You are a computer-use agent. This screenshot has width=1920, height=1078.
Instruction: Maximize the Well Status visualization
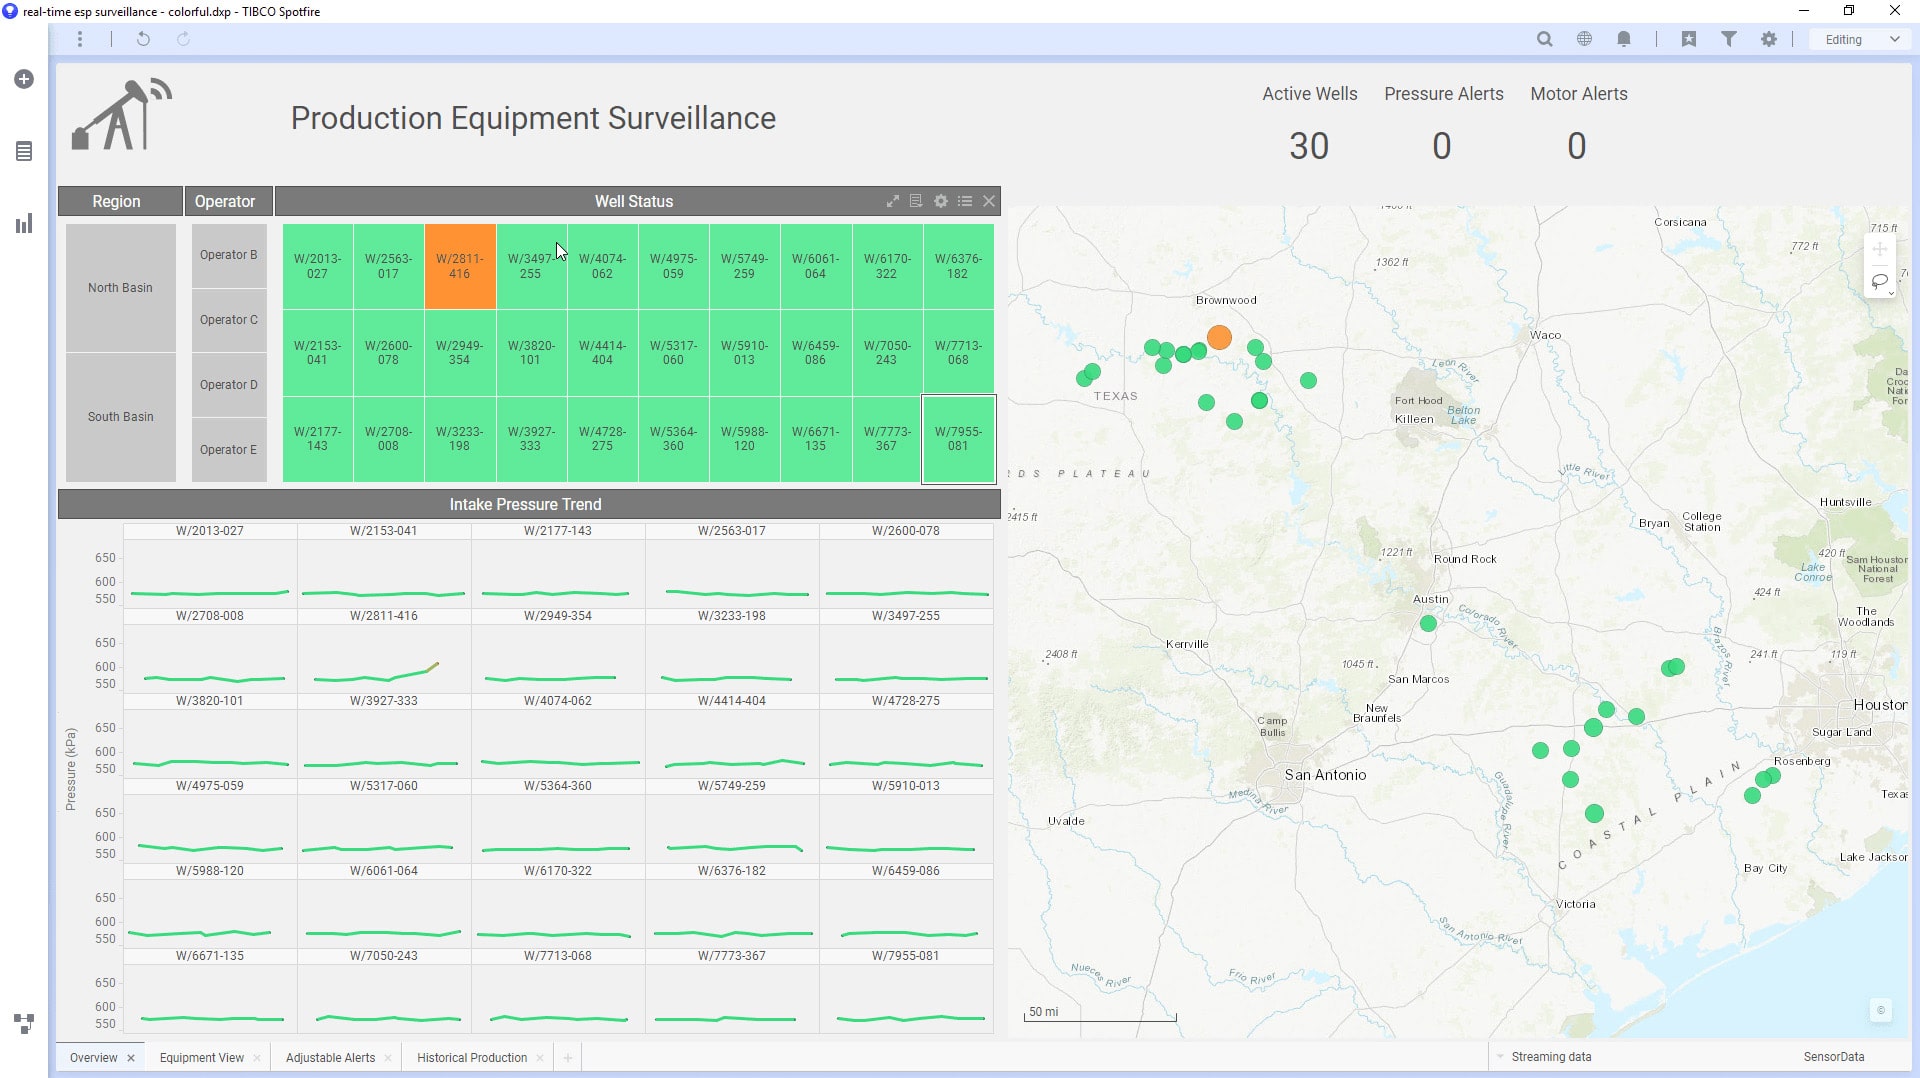point(893,201)
